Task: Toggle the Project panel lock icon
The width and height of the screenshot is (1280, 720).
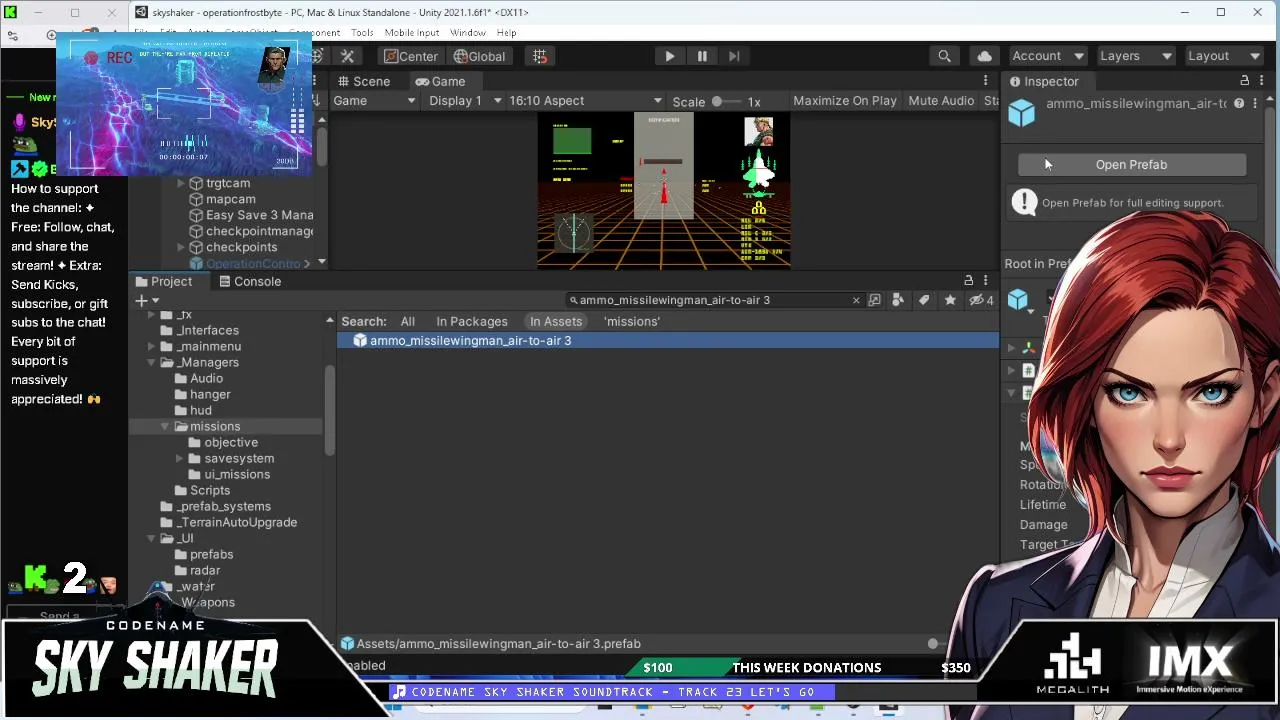Action: tap(968, 281)
